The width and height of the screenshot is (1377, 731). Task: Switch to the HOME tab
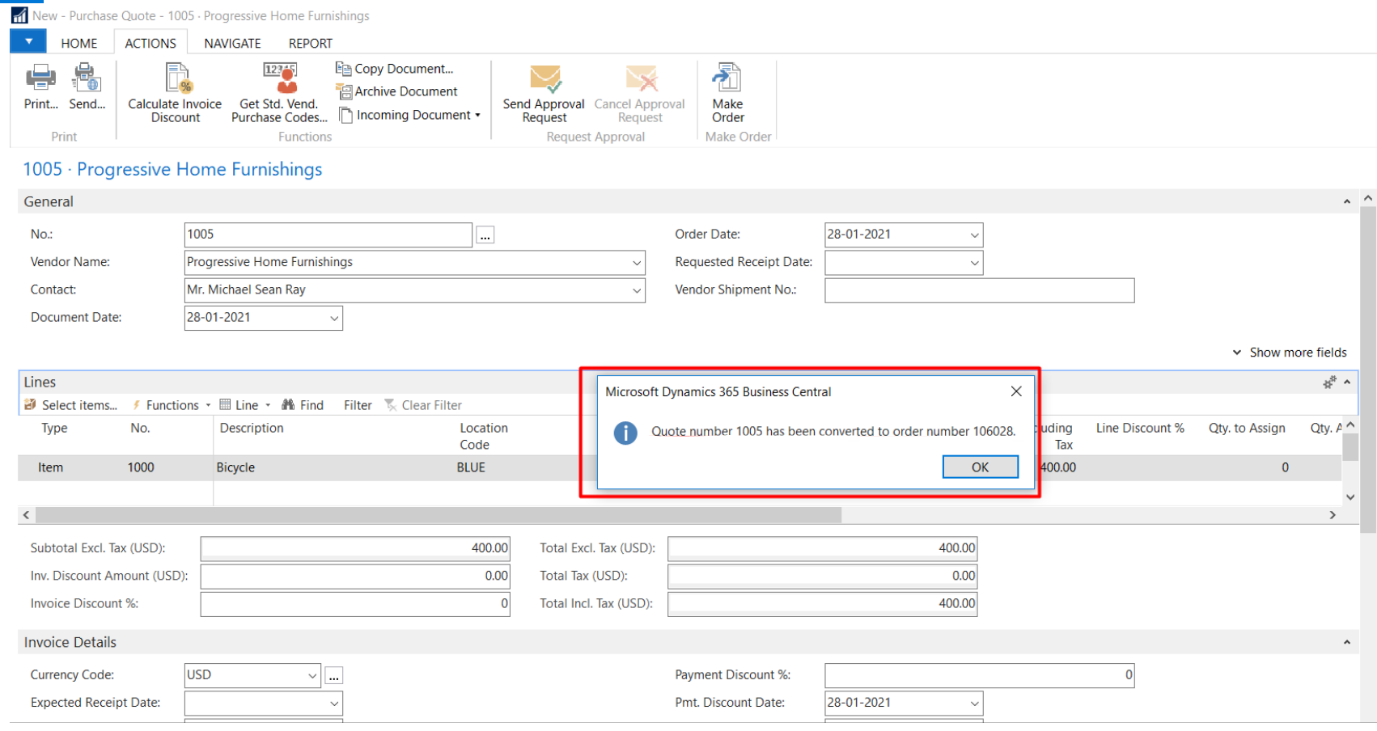[x=79, y=43]
